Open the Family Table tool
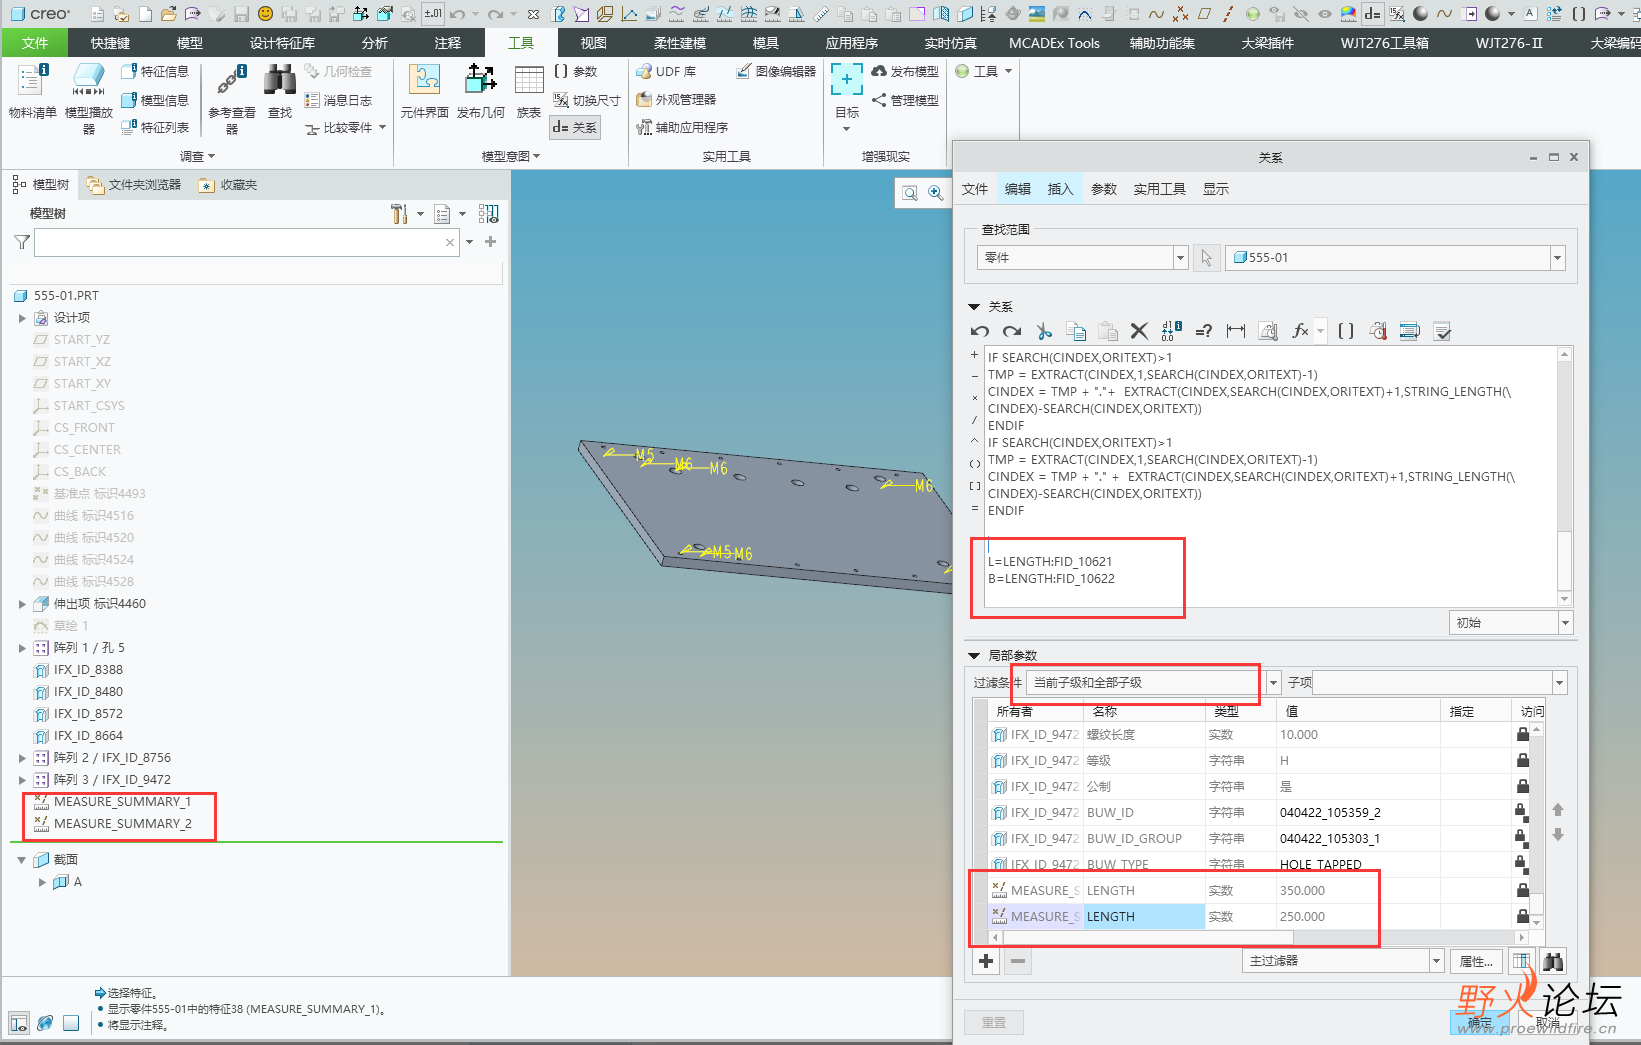Image resolution: width=1641 pixels, height=1045 pixels. tap(529, 92)
